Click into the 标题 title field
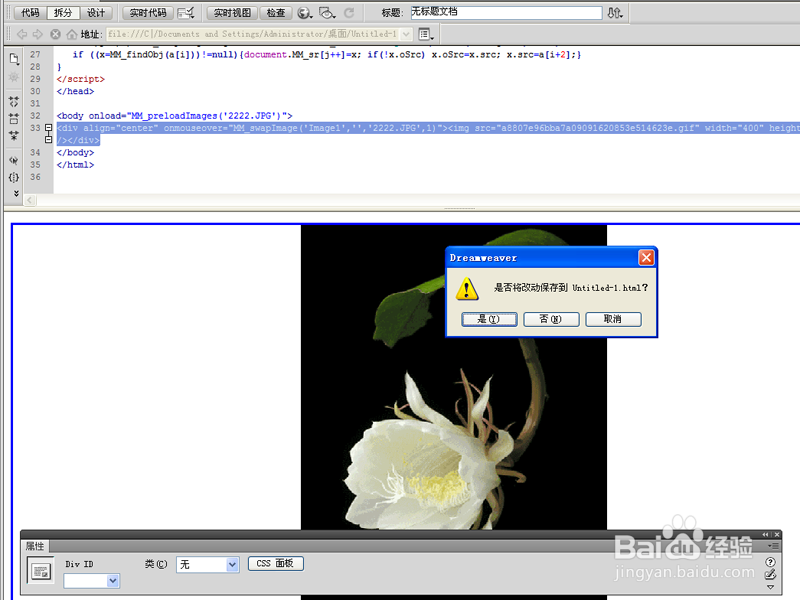The image size is (800, 600). click(x=506, y=13)
